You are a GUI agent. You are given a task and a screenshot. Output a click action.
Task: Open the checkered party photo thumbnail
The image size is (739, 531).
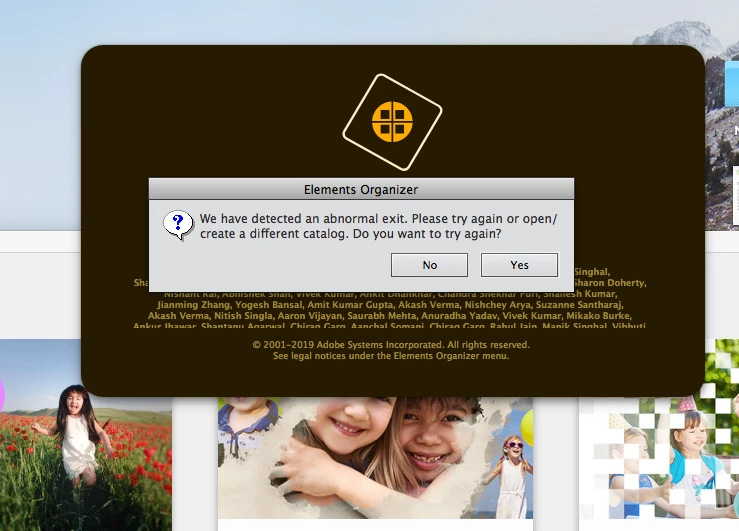point(659,429)
